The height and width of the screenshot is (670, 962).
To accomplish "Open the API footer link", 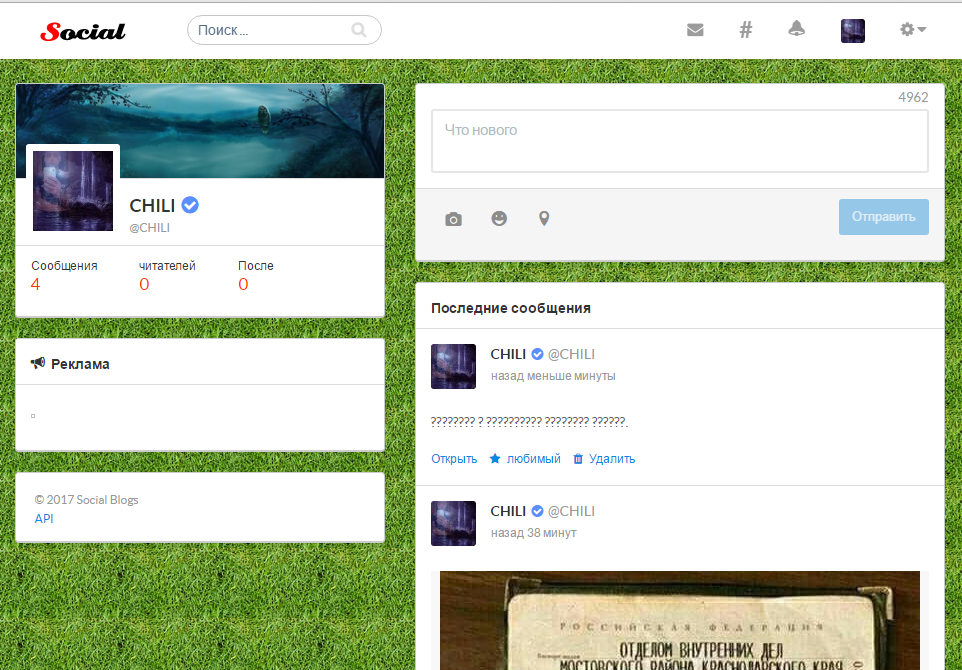I will coord(44,519).
